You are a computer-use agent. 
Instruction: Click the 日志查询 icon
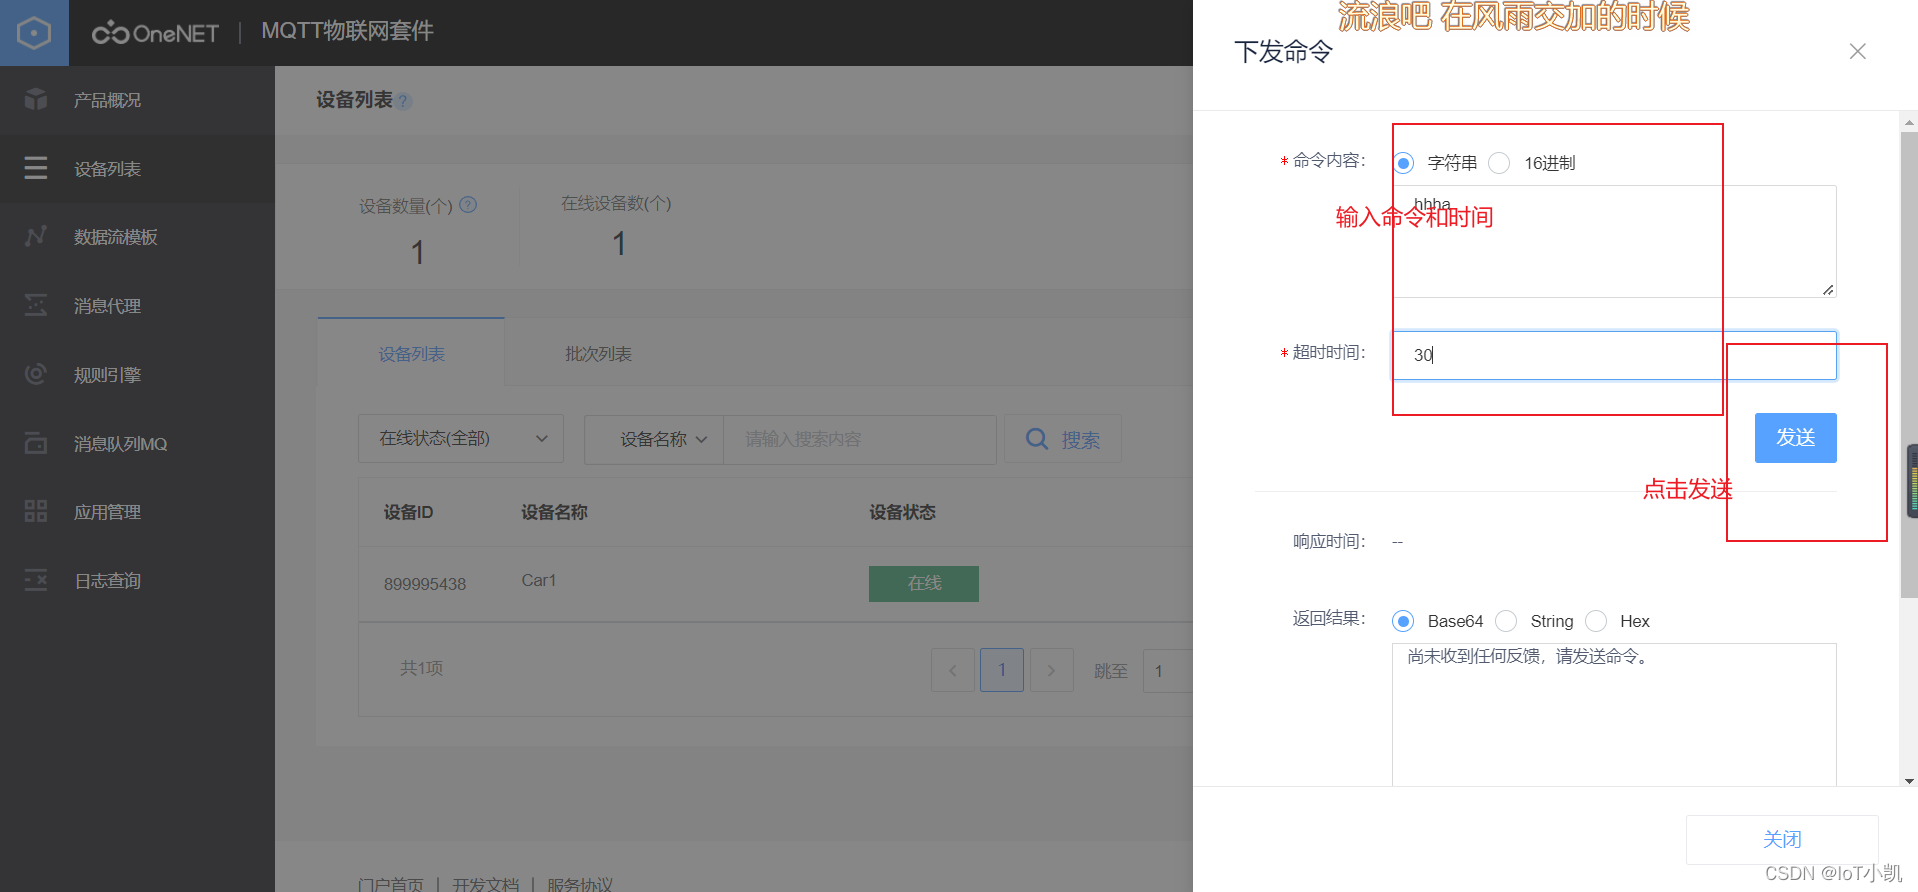pyautogui.click(x=36, y=580)
